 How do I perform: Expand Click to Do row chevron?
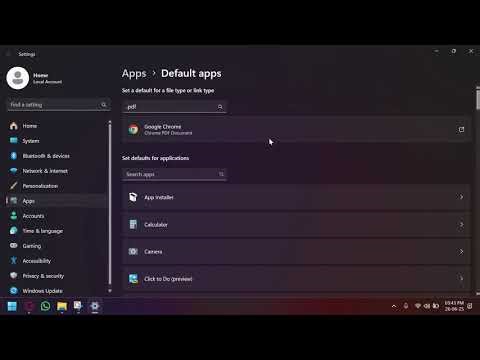[461, 278]
